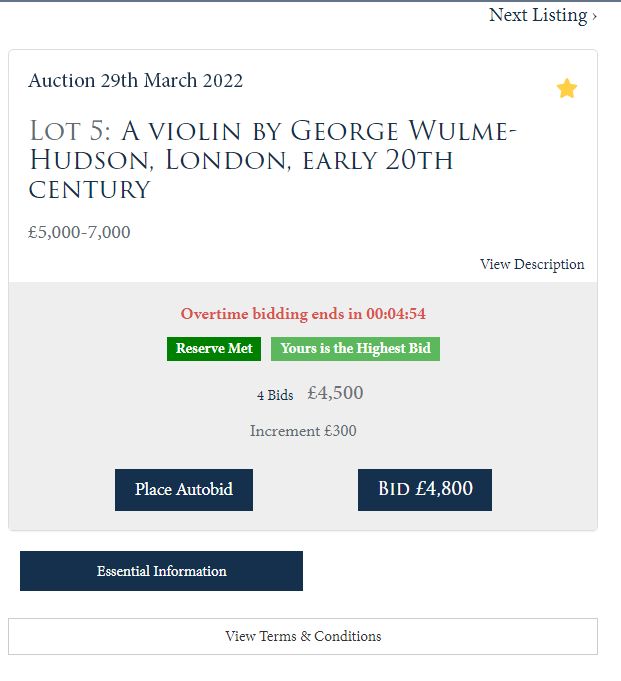The image size is (621, 681).
Task: Open the View Description link
Action: [x=532, y=264]
